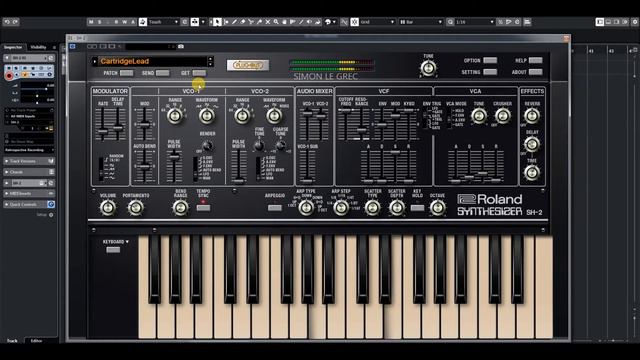Toggle the M mute button in toolbar
This screenshot has height=360, width=640.
(x=91, y=22)
